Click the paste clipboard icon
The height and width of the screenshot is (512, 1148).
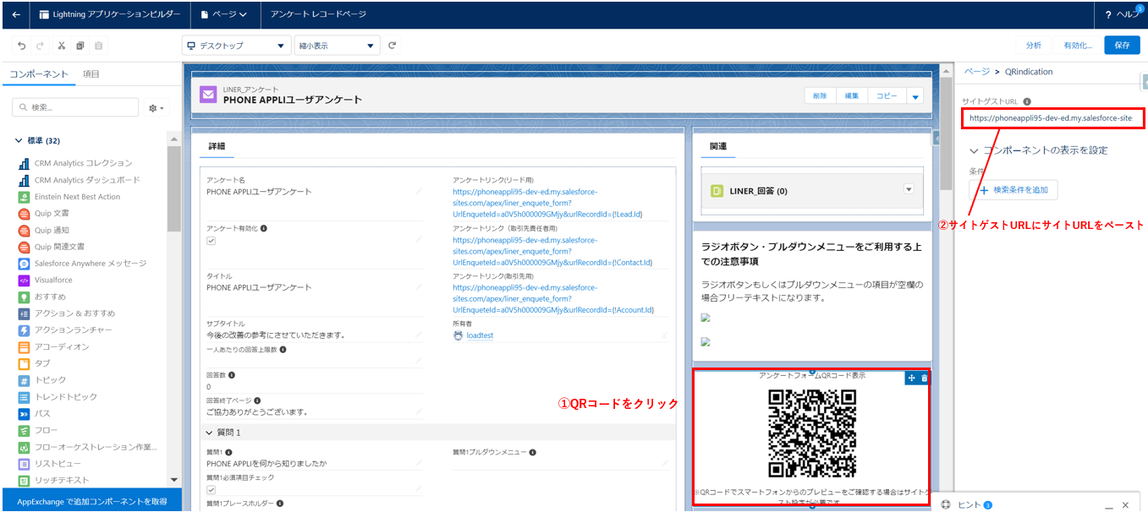coord(98,45)
